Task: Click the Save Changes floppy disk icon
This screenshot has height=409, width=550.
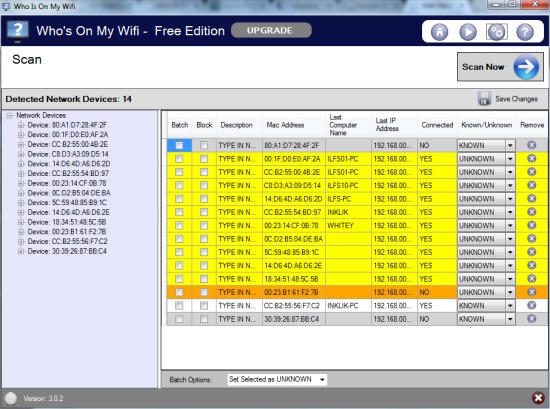Action: [x=484, y=99]
